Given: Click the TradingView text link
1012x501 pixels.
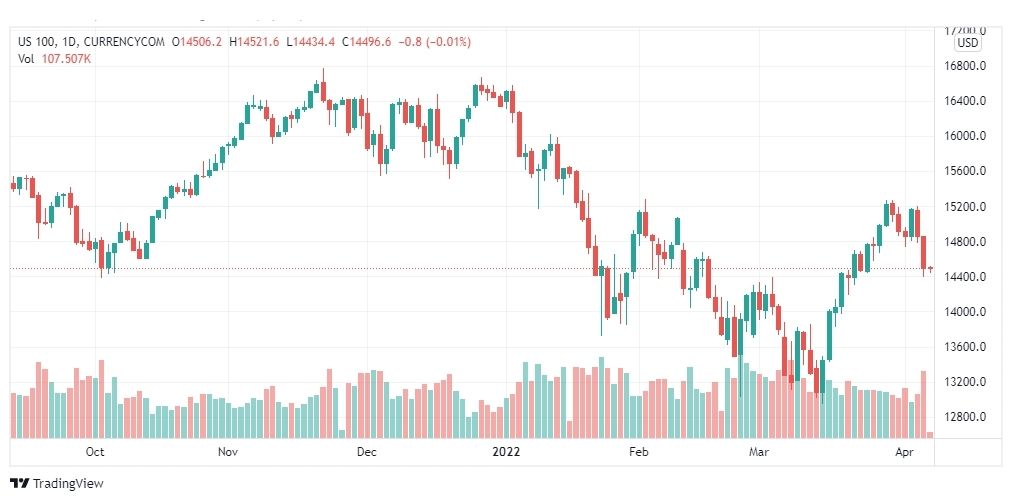Looking at the screenshot, I should click(x=68, y=484).
